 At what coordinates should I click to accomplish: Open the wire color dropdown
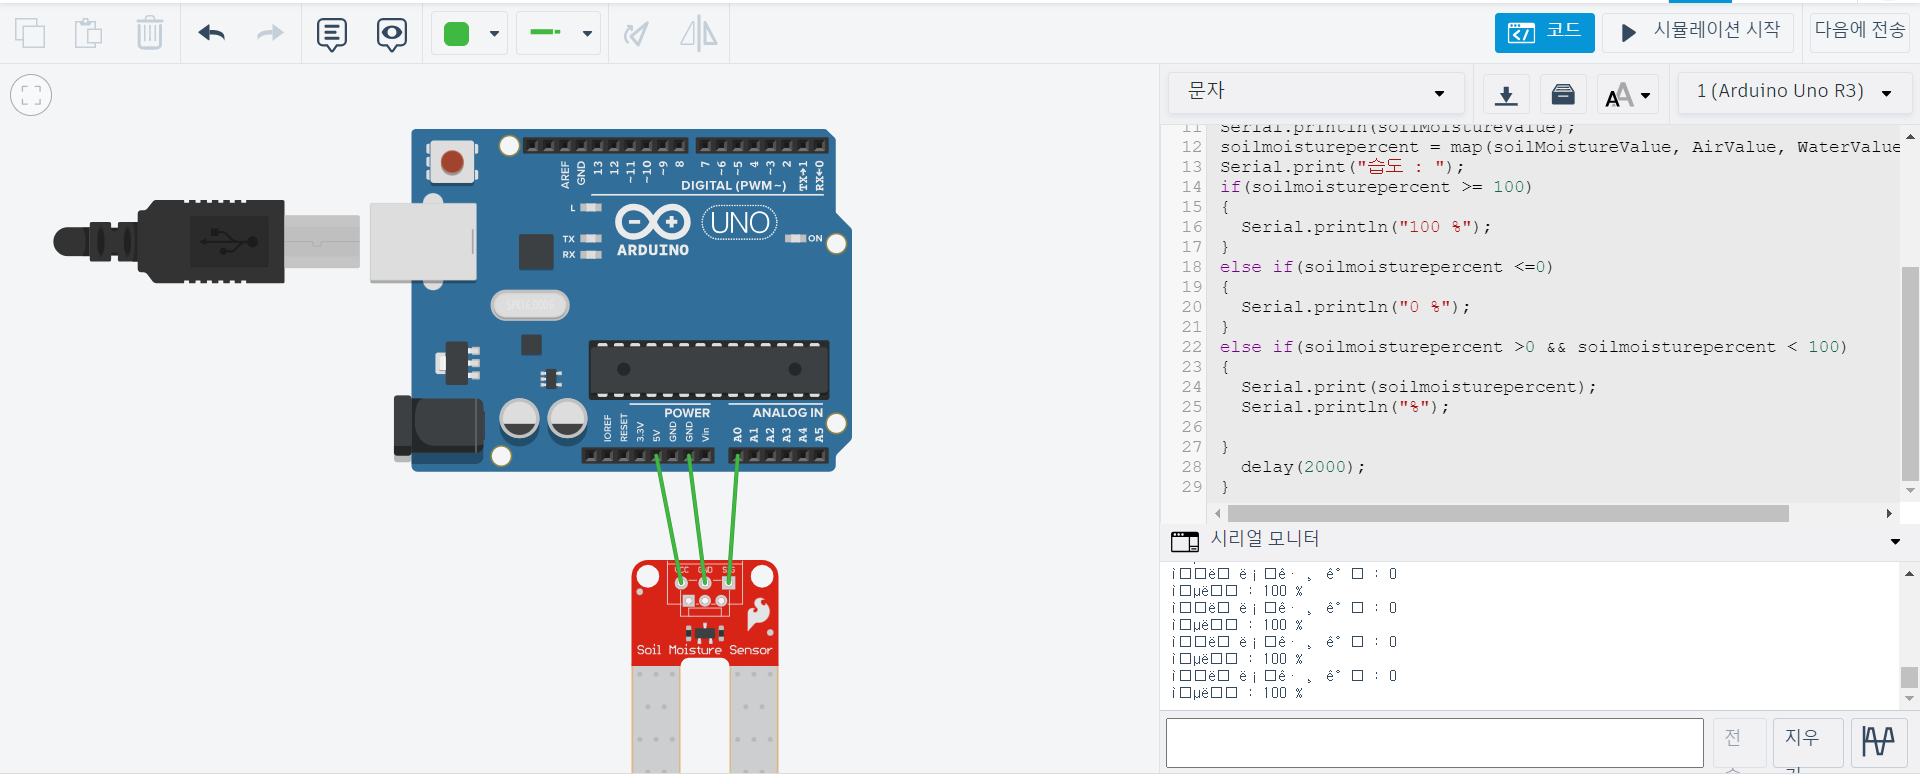(470, 34)
